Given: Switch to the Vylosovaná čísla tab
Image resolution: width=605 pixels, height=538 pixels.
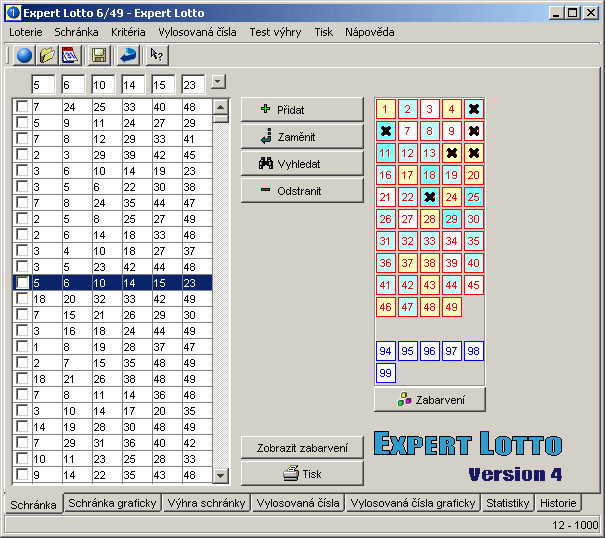Looking at the screenshot, I should 298,503.
